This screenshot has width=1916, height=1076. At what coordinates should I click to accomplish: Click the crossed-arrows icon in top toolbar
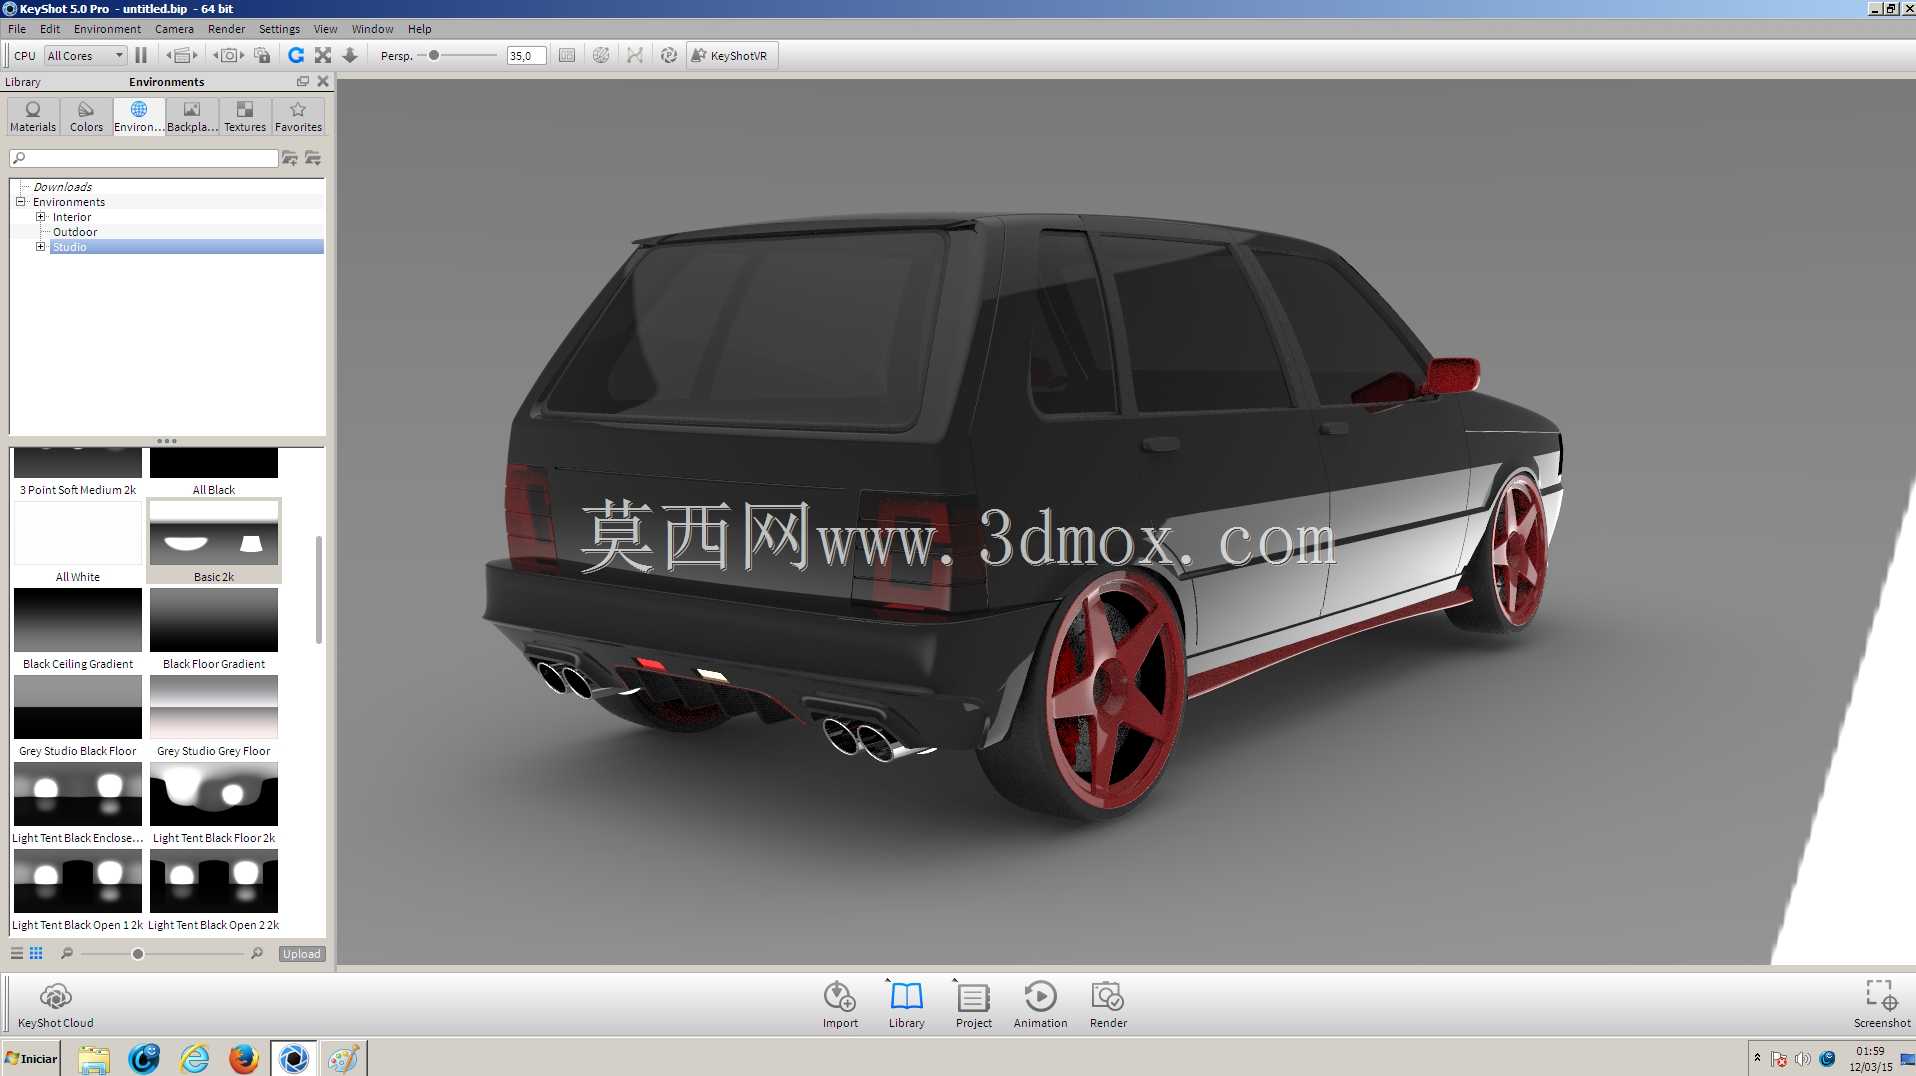pyautogui.click(x=635, y=56)
